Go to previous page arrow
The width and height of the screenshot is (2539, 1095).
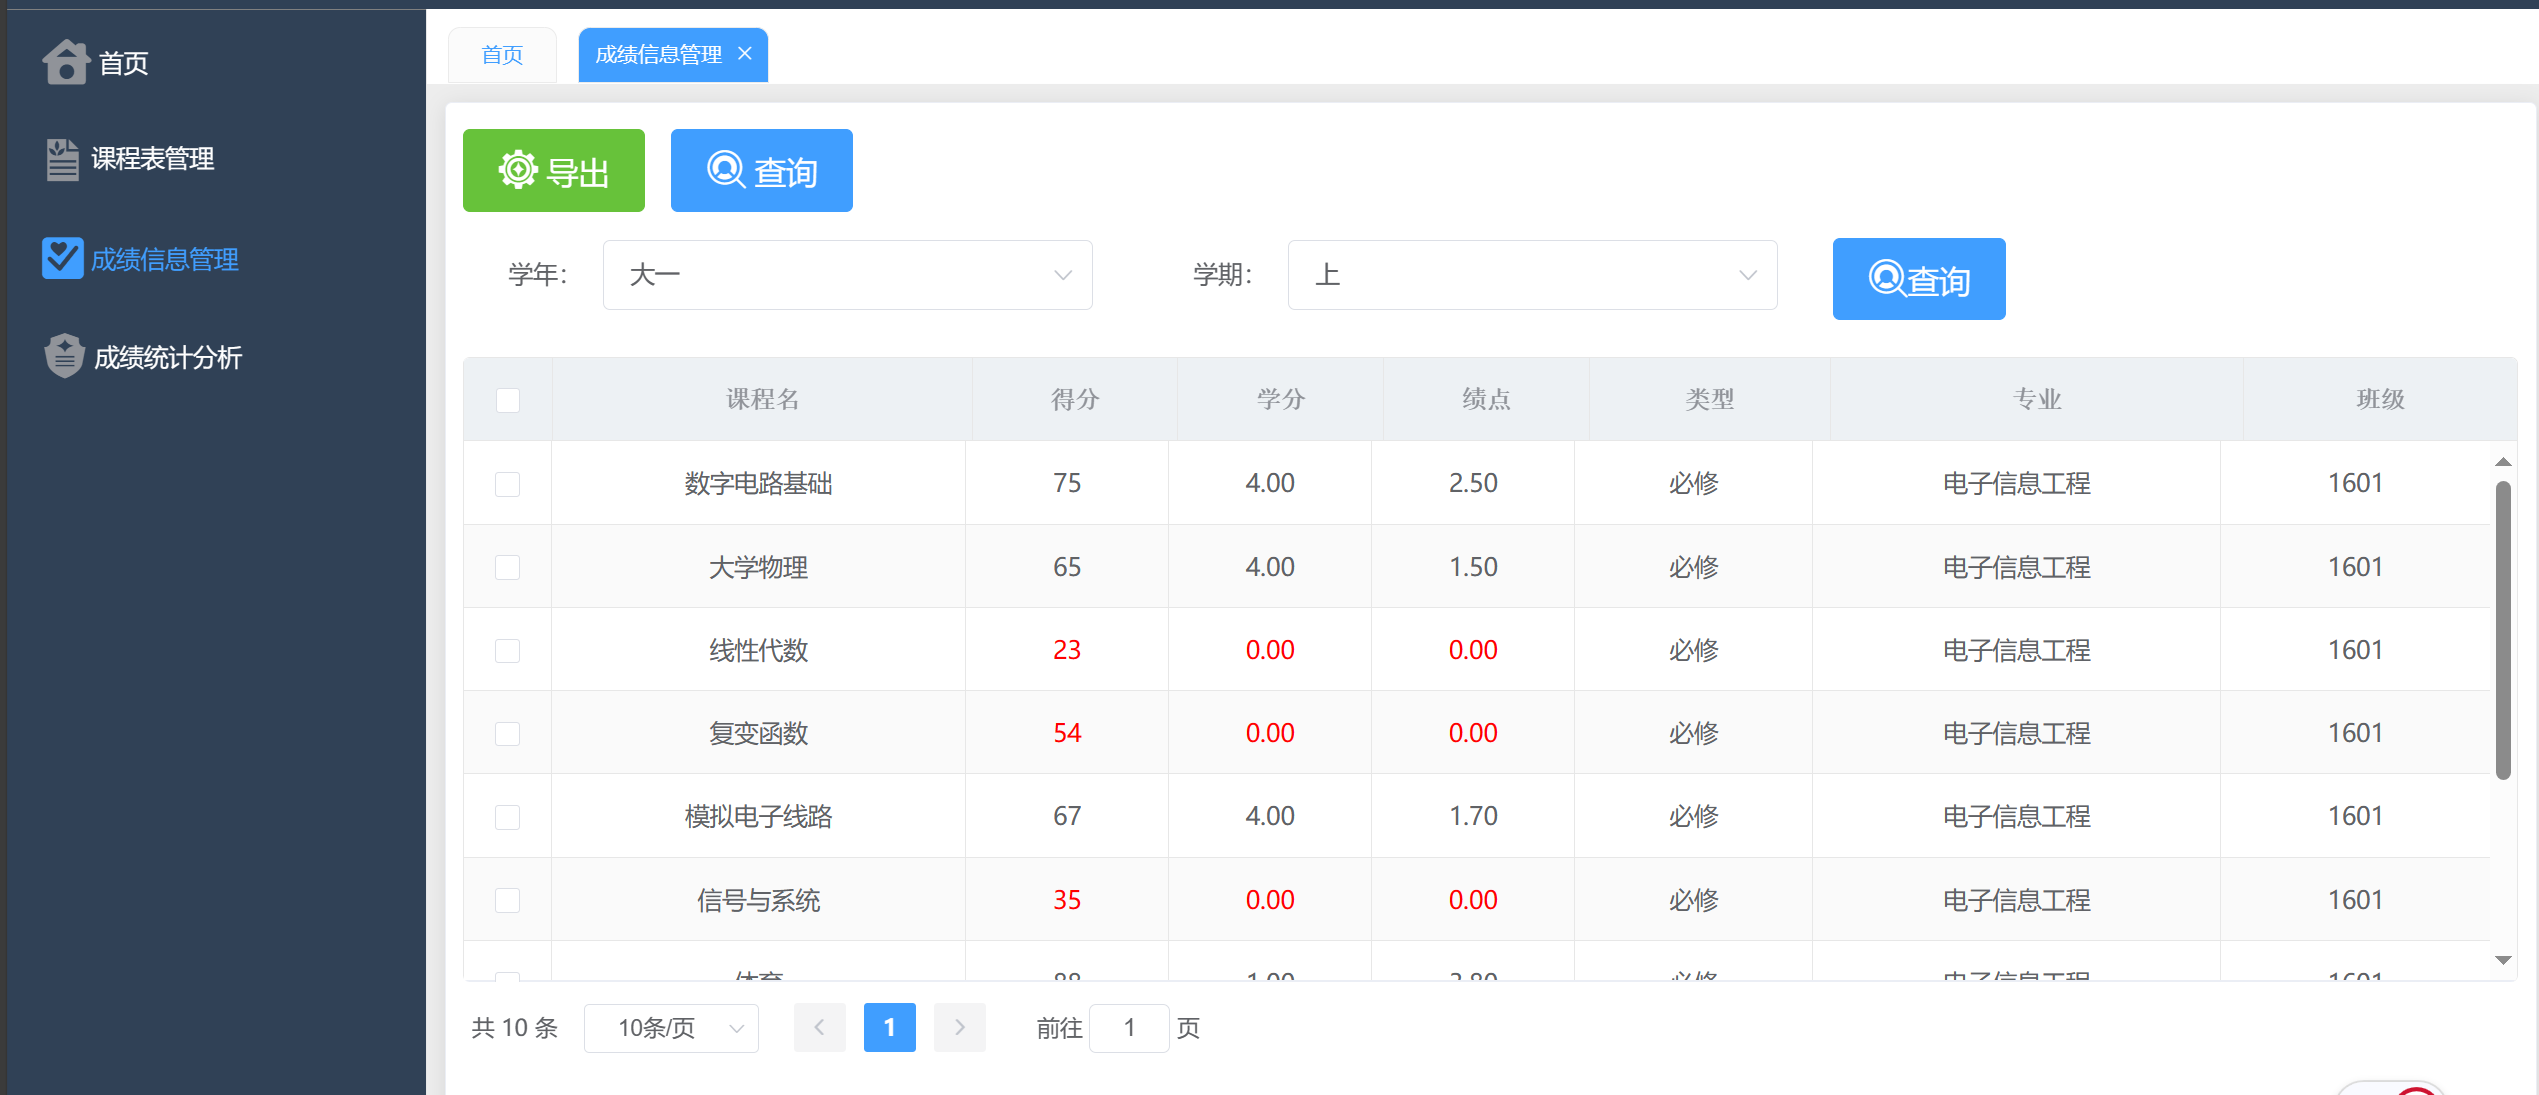pyautogui.click(x=819, y=1027)
